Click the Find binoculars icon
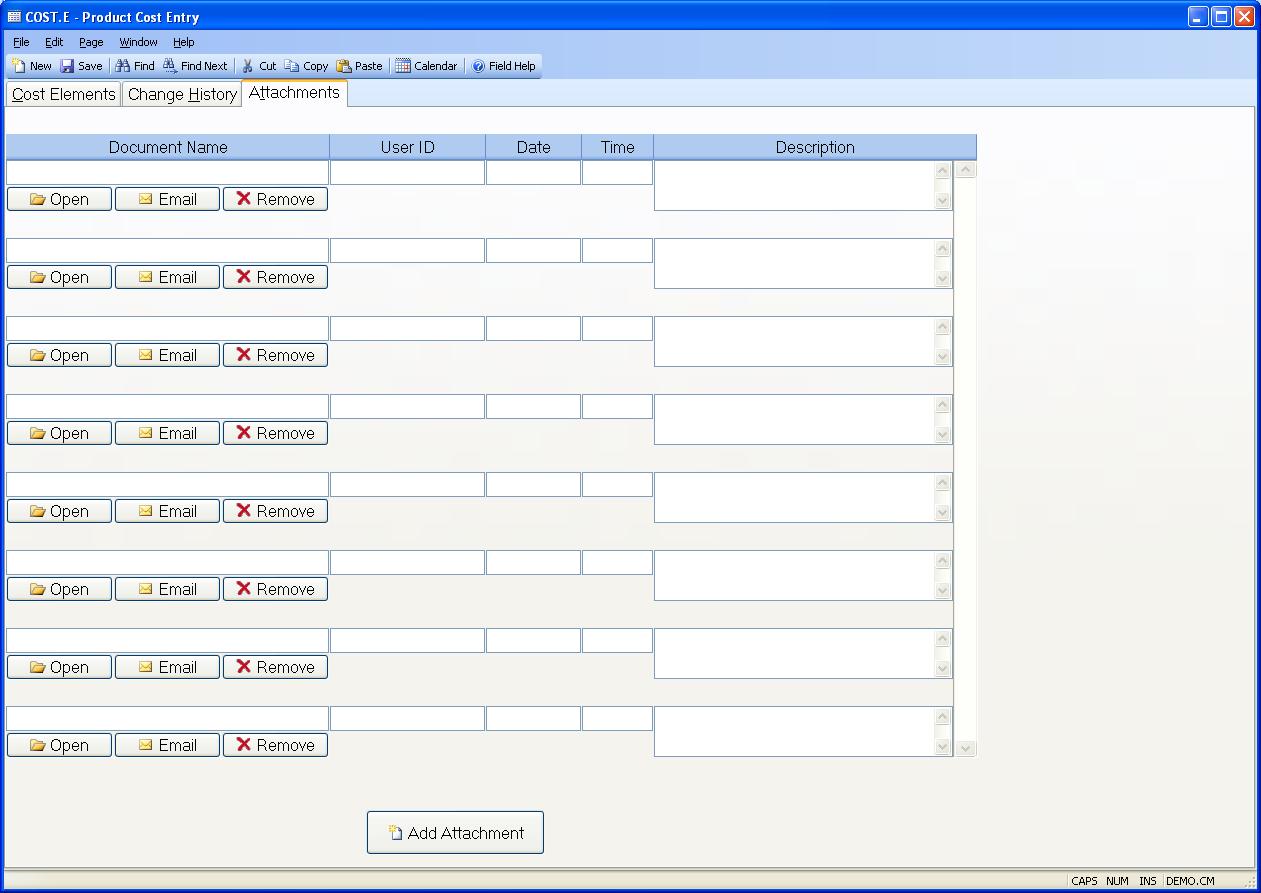Image resolution: width=1261 pixels, height=893 pixels. point(123,66)
